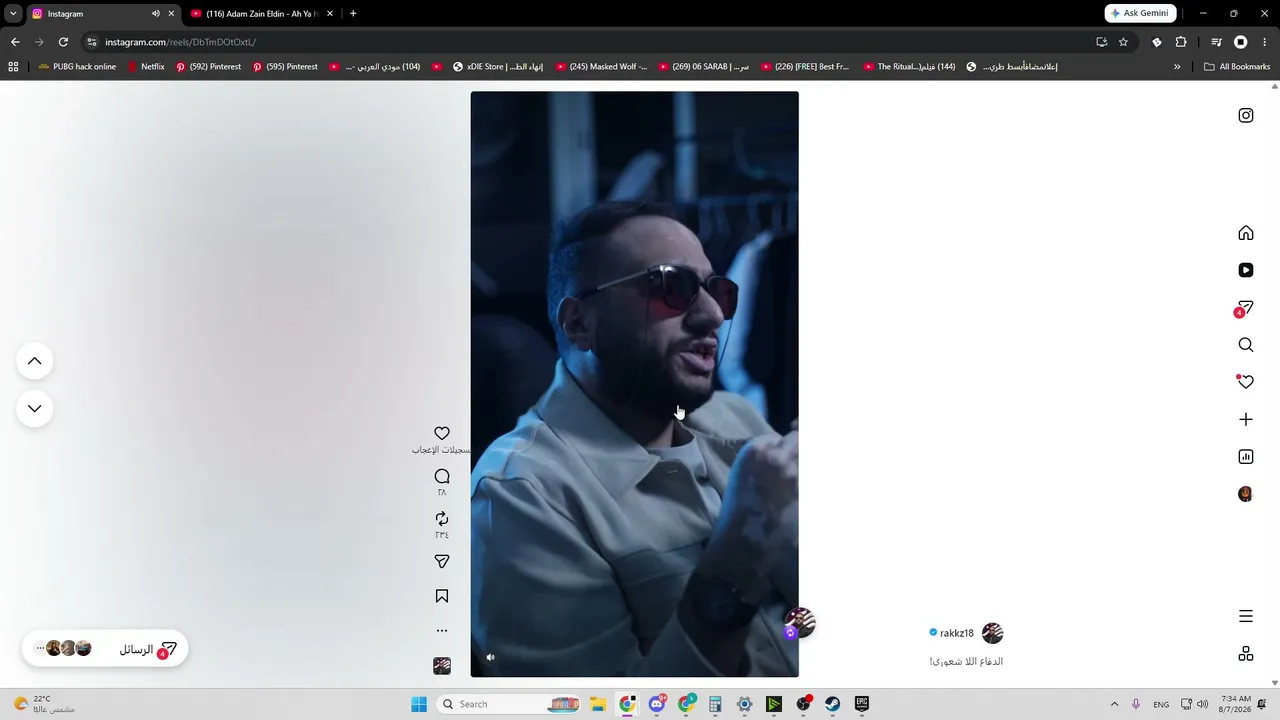Open the reel's comments
This screenshot has width=1280, height=720.
[442, 477]
